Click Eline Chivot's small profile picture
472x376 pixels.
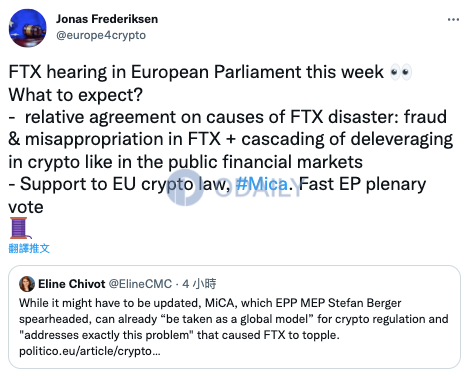point(27,284)
